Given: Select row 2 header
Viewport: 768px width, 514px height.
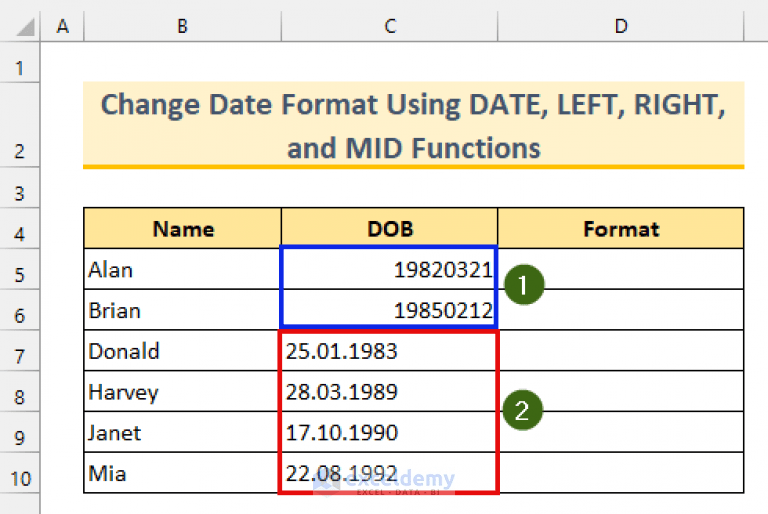Looking at the screenshot, I should tap(20, 125).
